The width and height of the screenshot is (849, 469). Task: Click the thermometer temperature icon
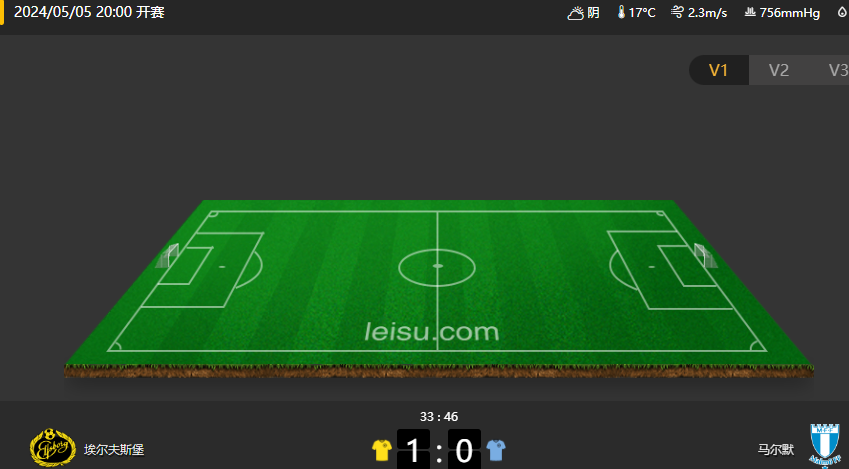point(621,12)
